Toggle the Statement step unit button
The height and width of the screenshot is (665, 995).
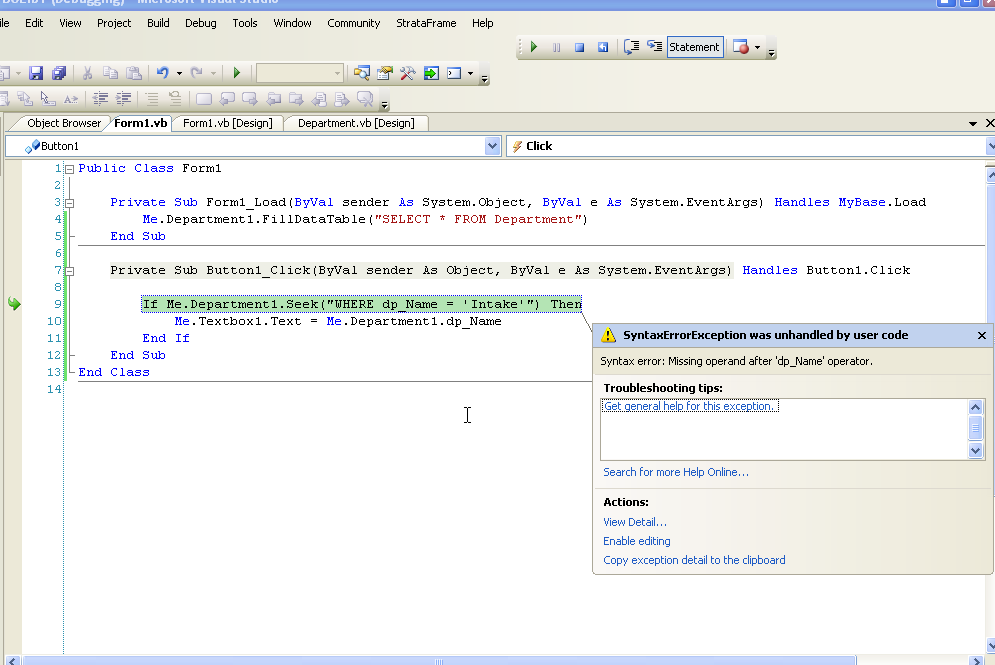[x=694, y=47]
